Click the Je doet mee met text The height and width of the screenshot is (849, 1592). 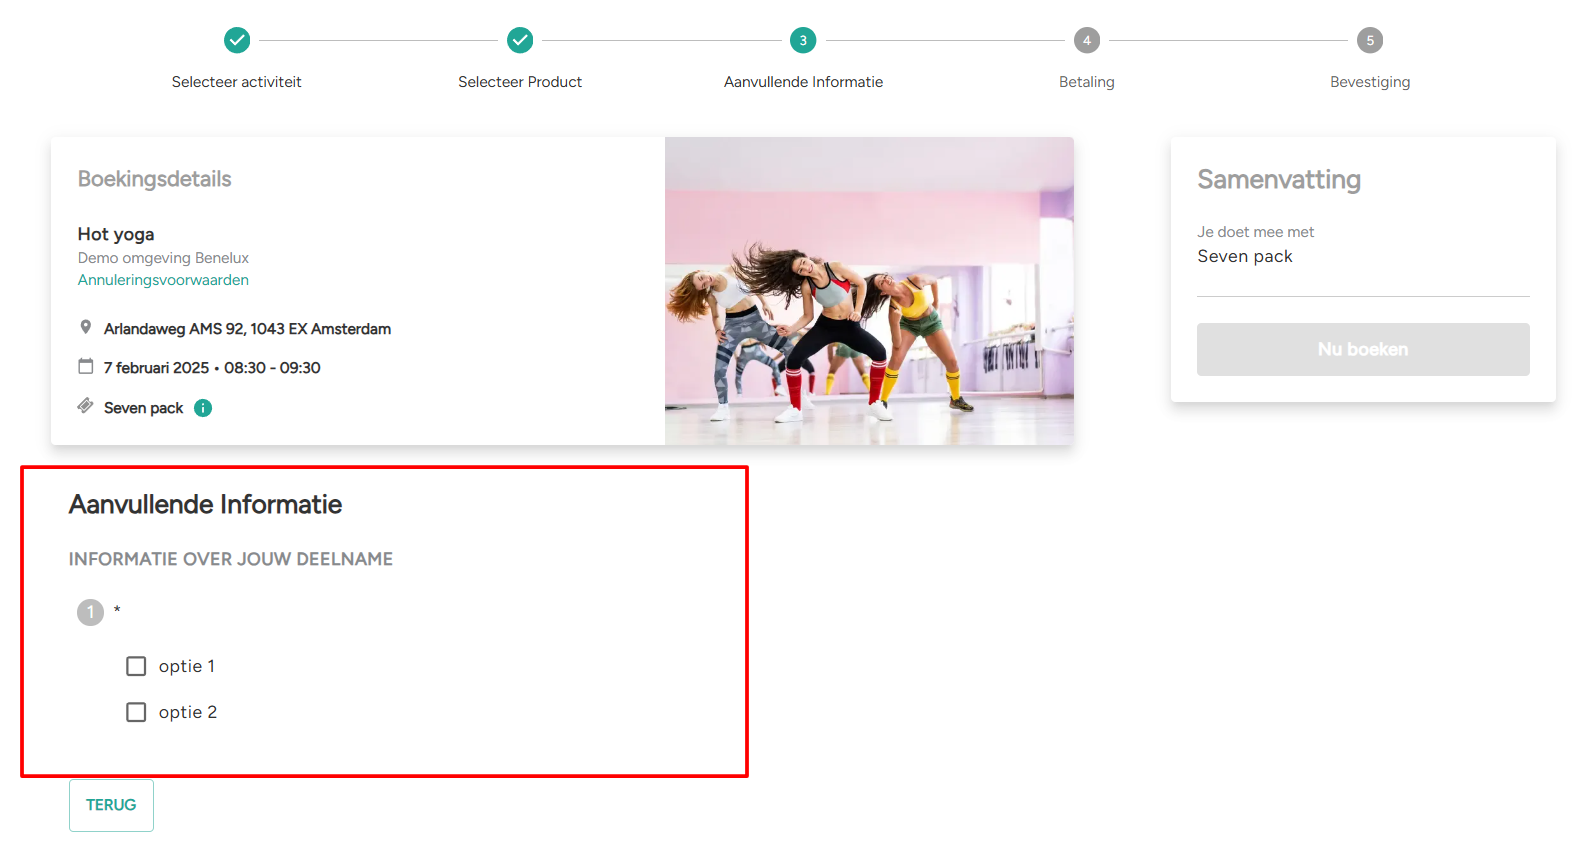click(1256, 232)
